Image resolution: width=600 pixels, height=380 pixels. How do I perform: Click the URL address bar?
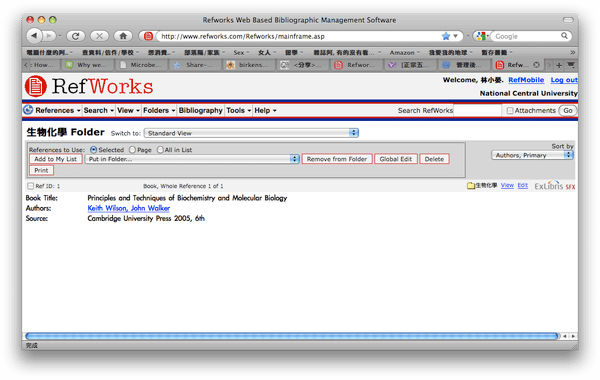[298, 36]
